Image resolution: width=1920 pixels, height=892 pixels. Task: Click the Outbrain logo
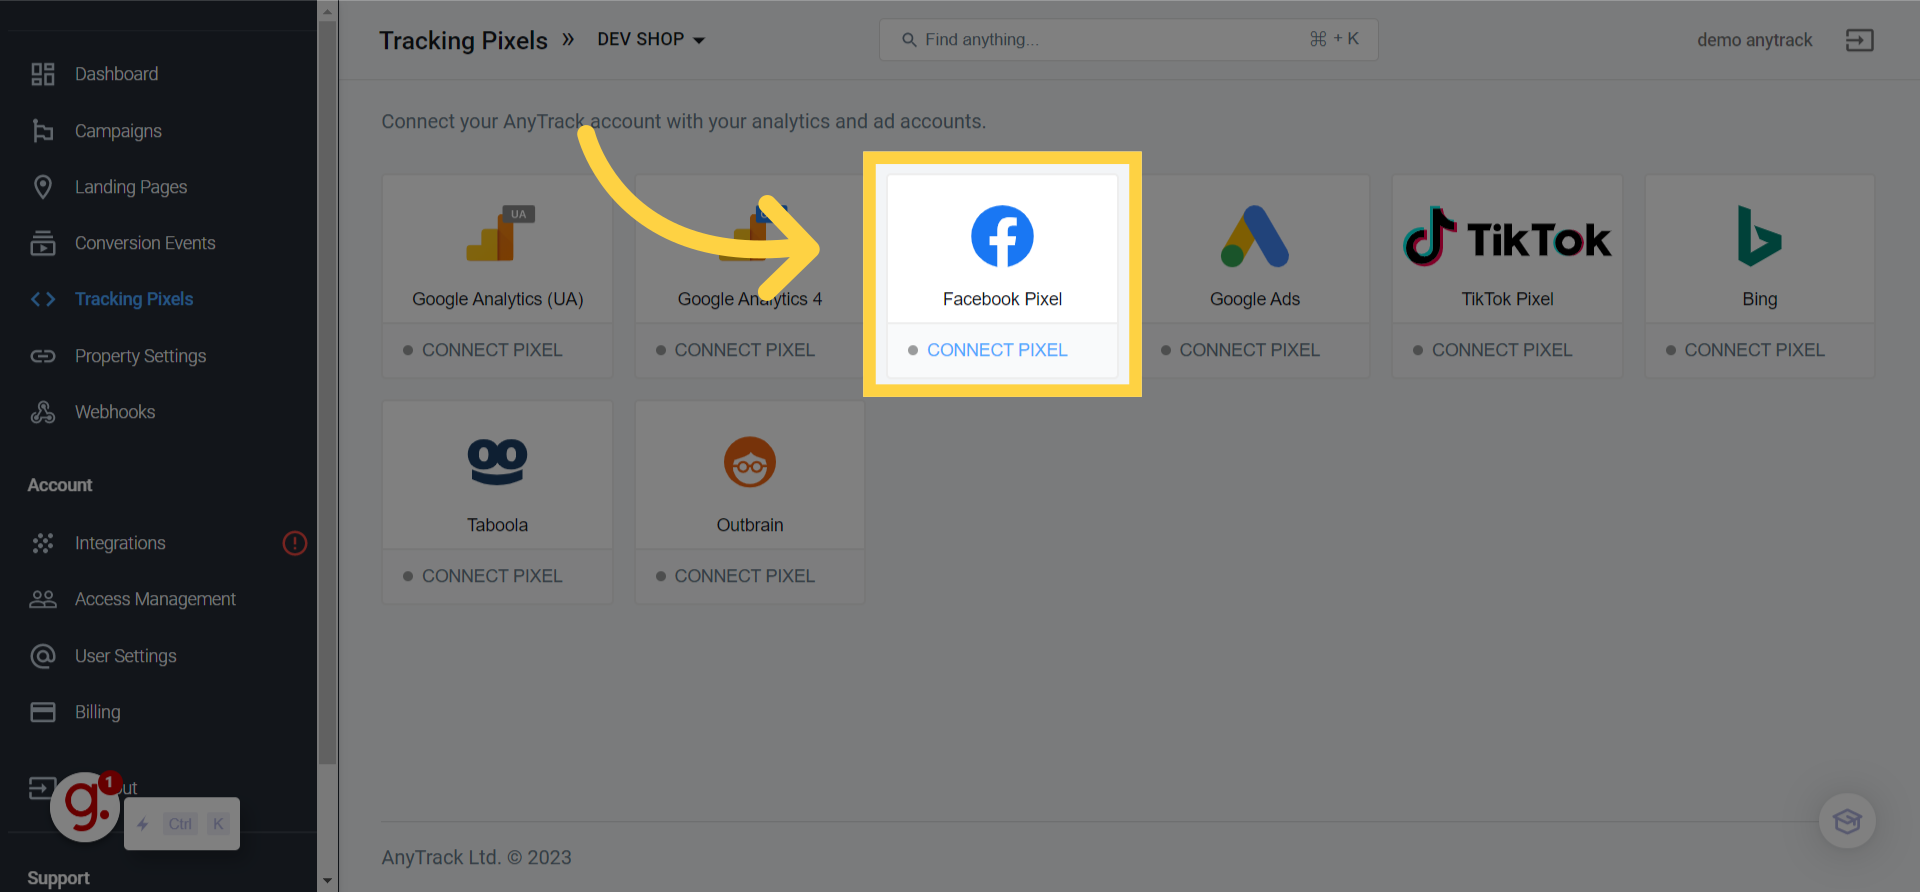[750, 462]
